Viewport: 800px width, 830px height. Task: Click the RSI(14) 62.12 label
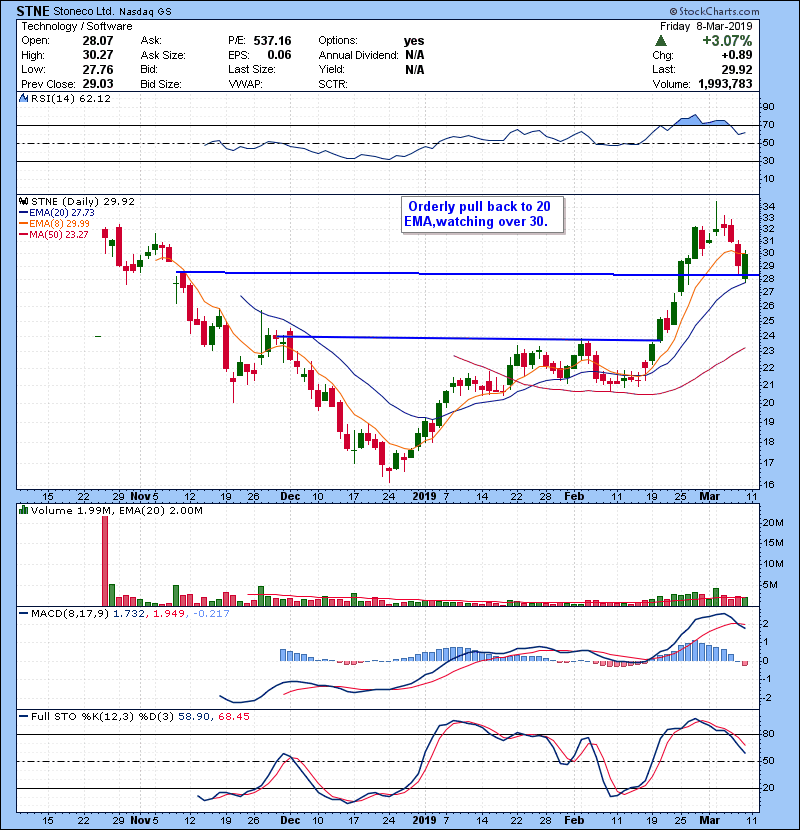(x=70, y=98)
